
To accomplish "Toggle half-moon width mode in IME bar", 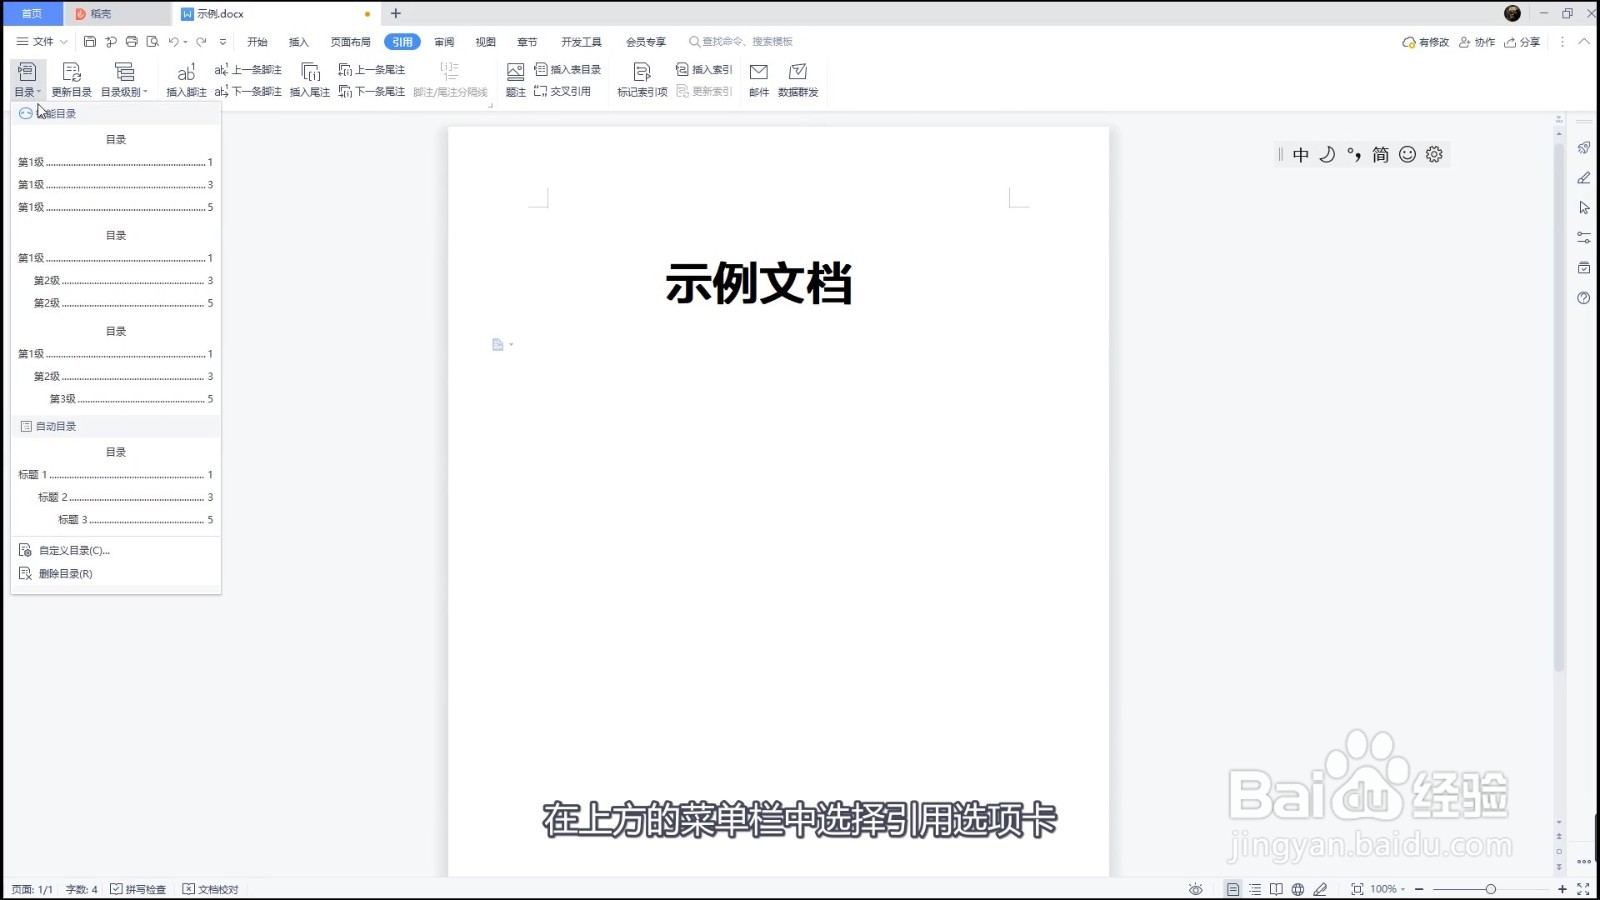I will tap(1327, 154).
